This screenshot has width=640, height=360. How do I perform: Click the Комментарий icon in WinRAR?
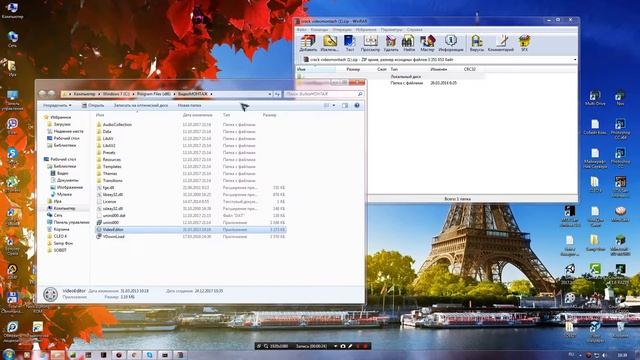[x=501, y=43]
